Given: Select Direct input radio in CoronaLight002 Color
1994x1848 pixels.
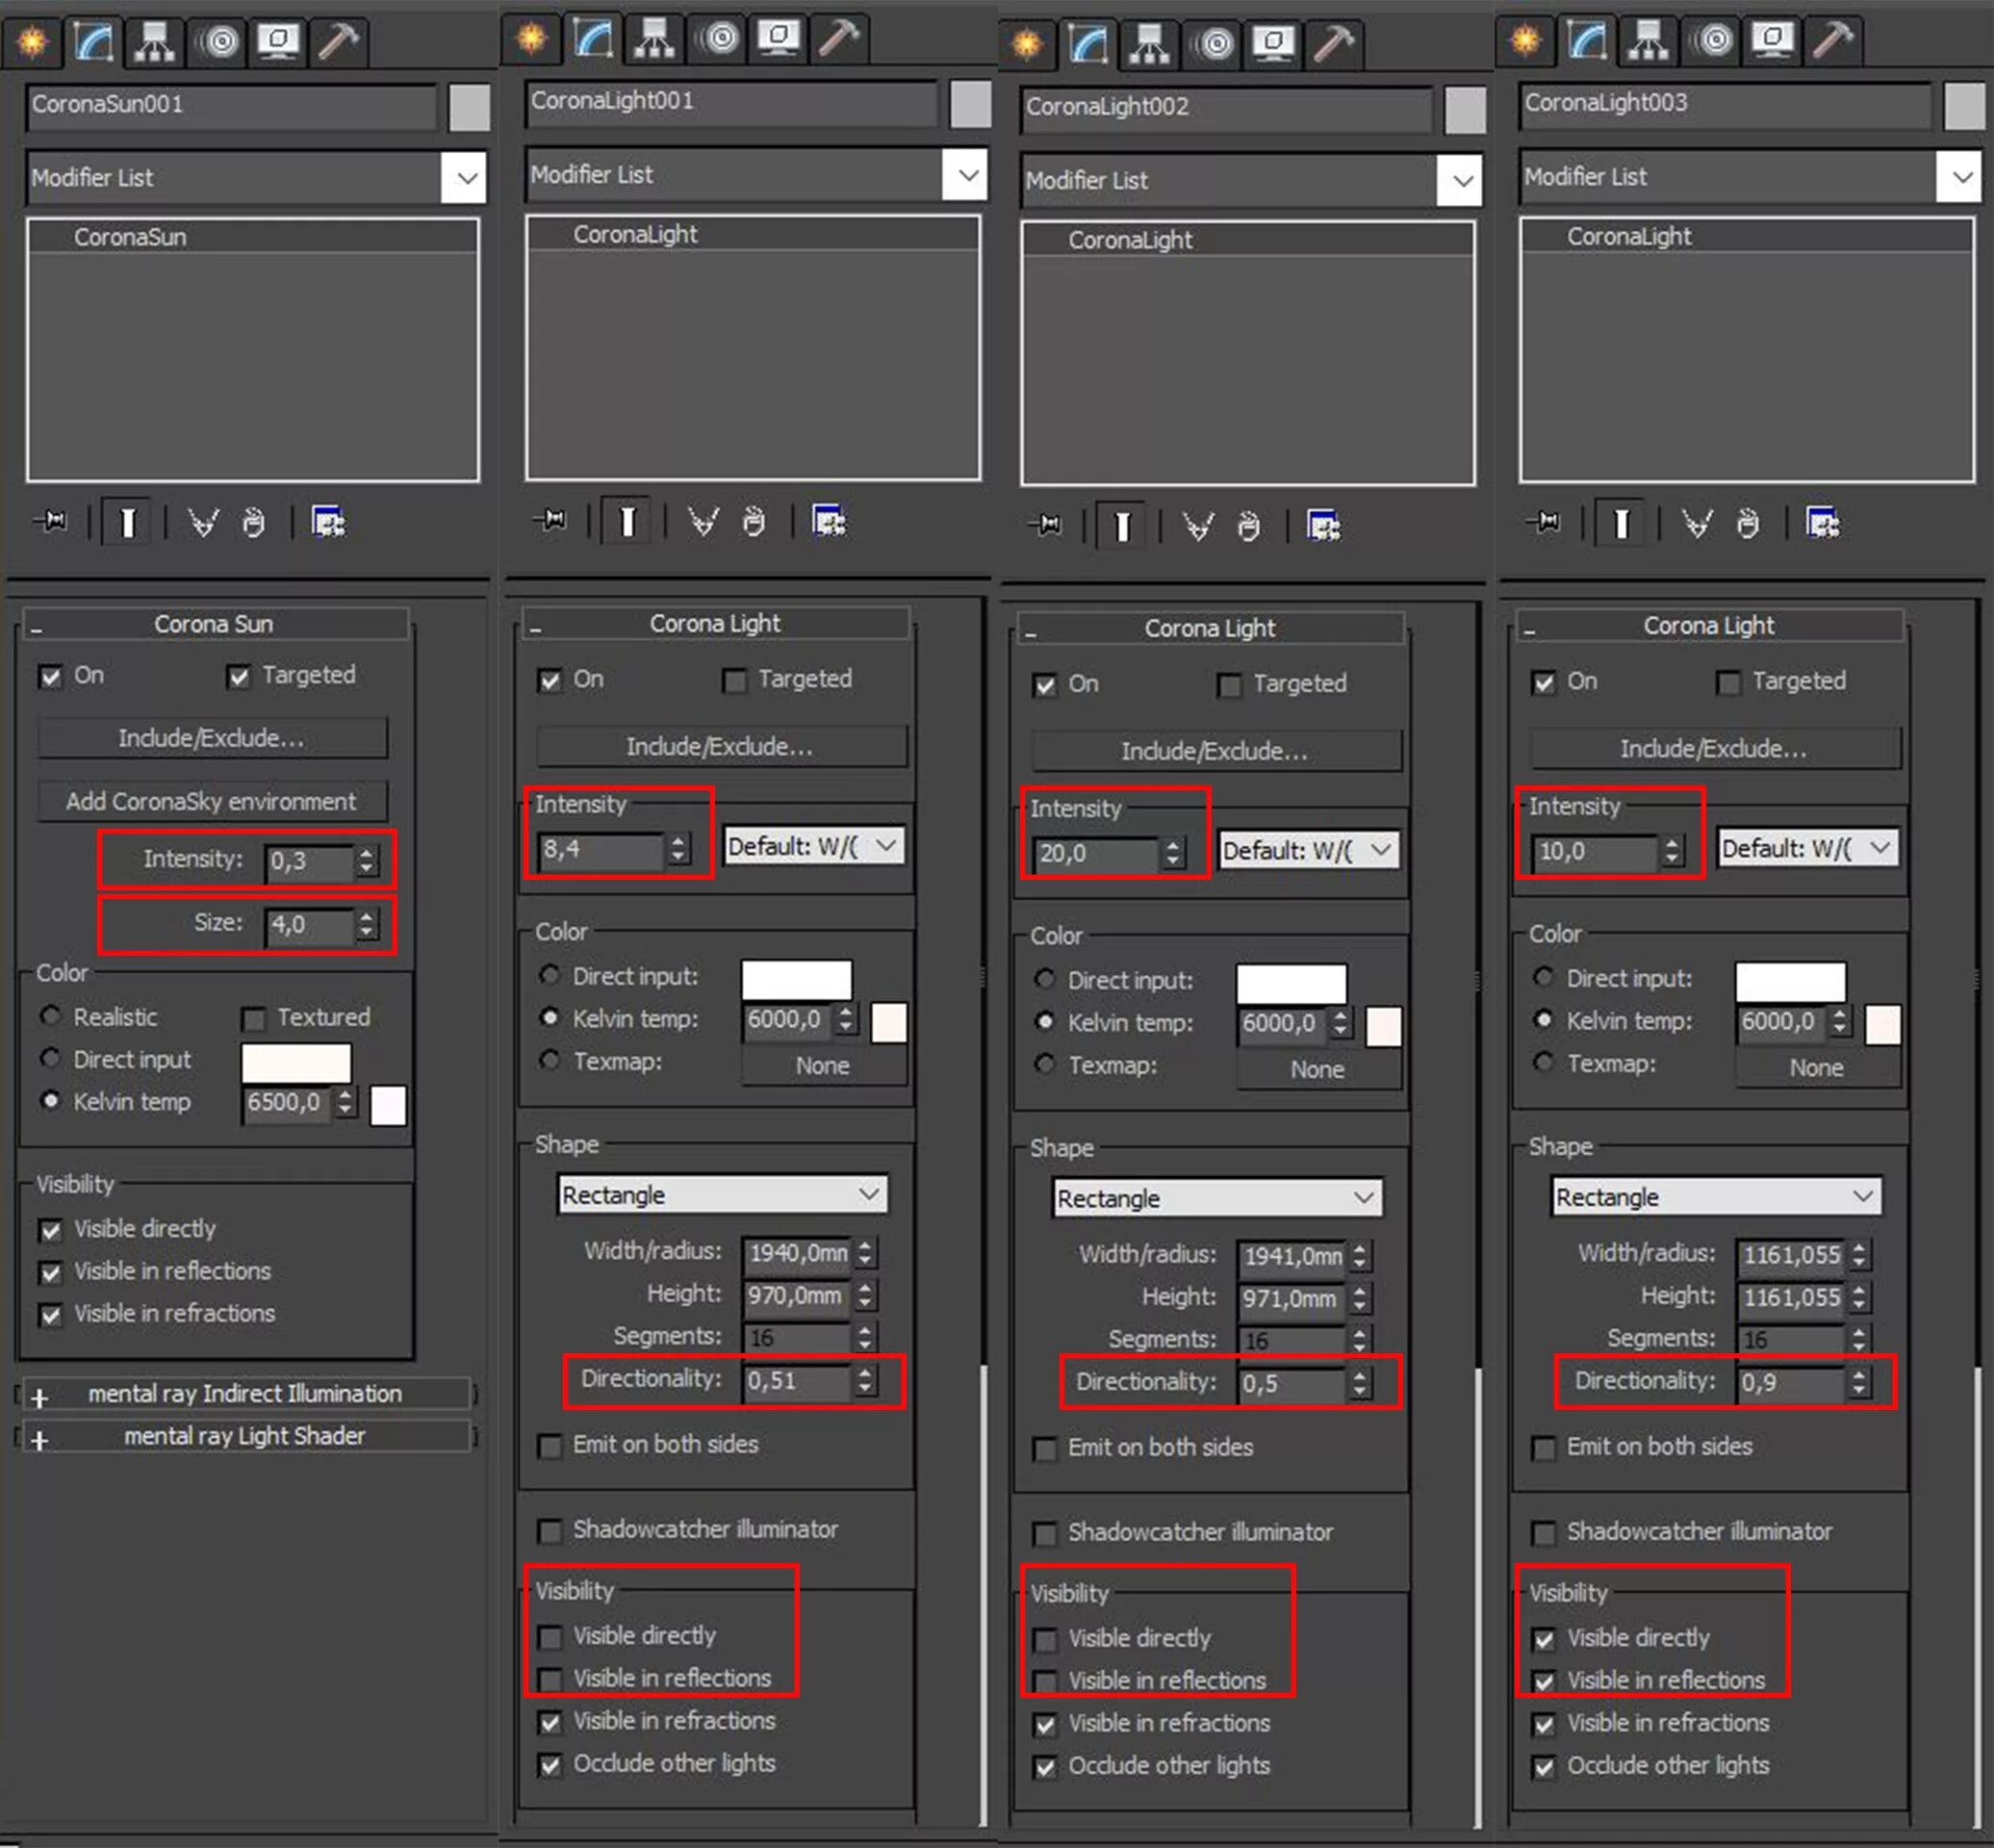Looking at the screenshot, I should pos(1045,979).
